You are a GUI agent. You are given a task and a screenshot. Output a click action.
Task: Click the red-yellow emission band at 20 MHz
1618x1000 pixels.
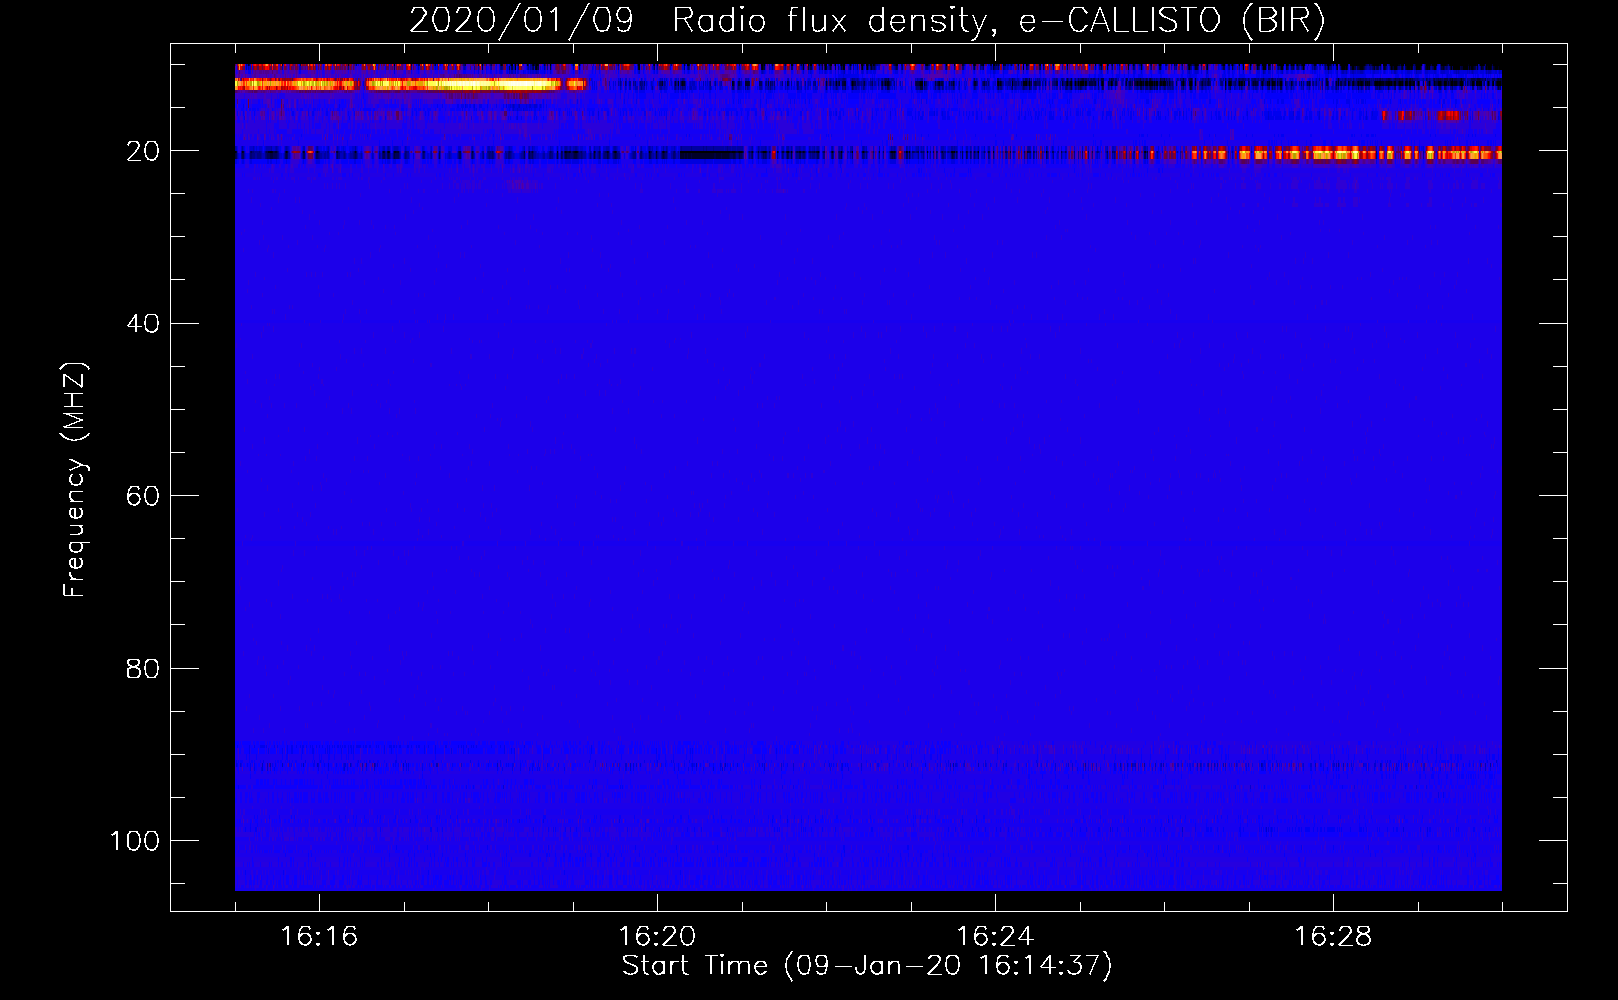tap(1345, 154)
